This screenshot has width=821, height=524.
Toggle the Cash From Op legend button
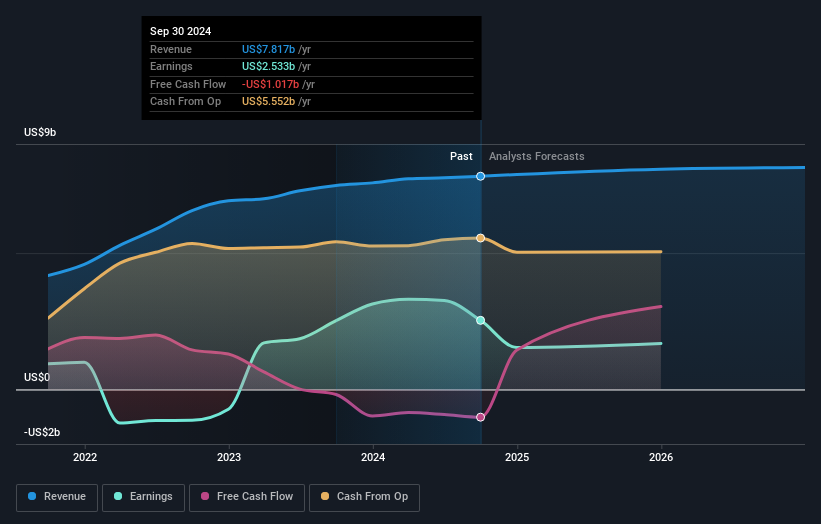click(x=364, y=497)
